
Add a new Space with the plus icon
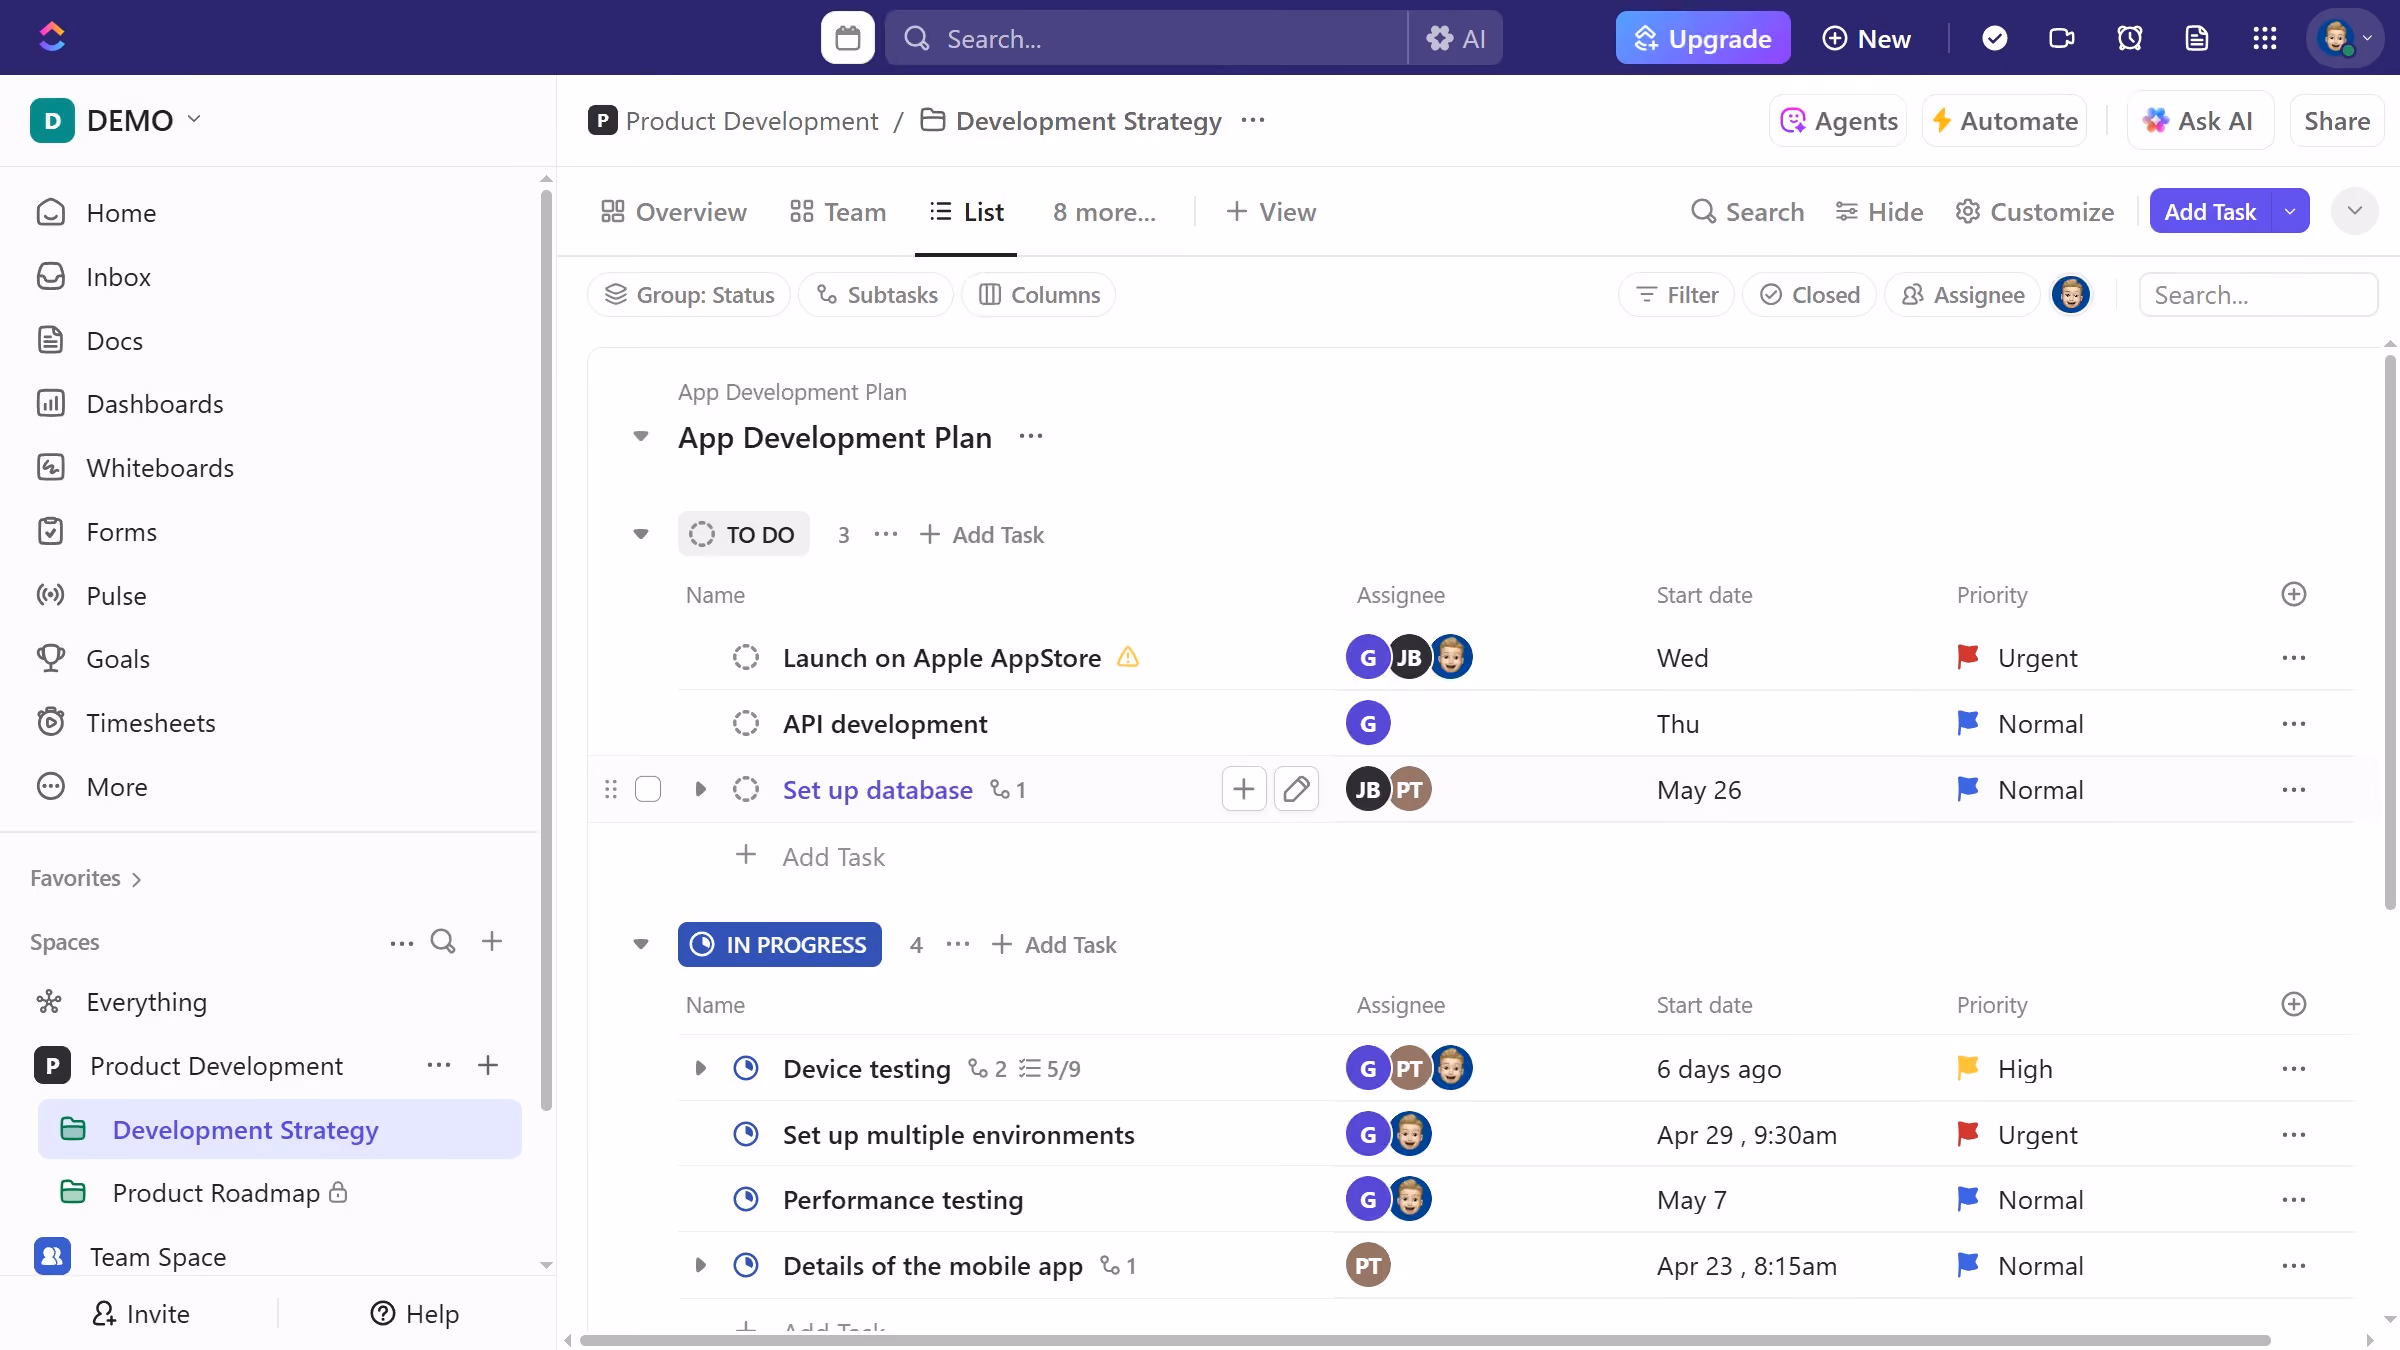point(491,941)
